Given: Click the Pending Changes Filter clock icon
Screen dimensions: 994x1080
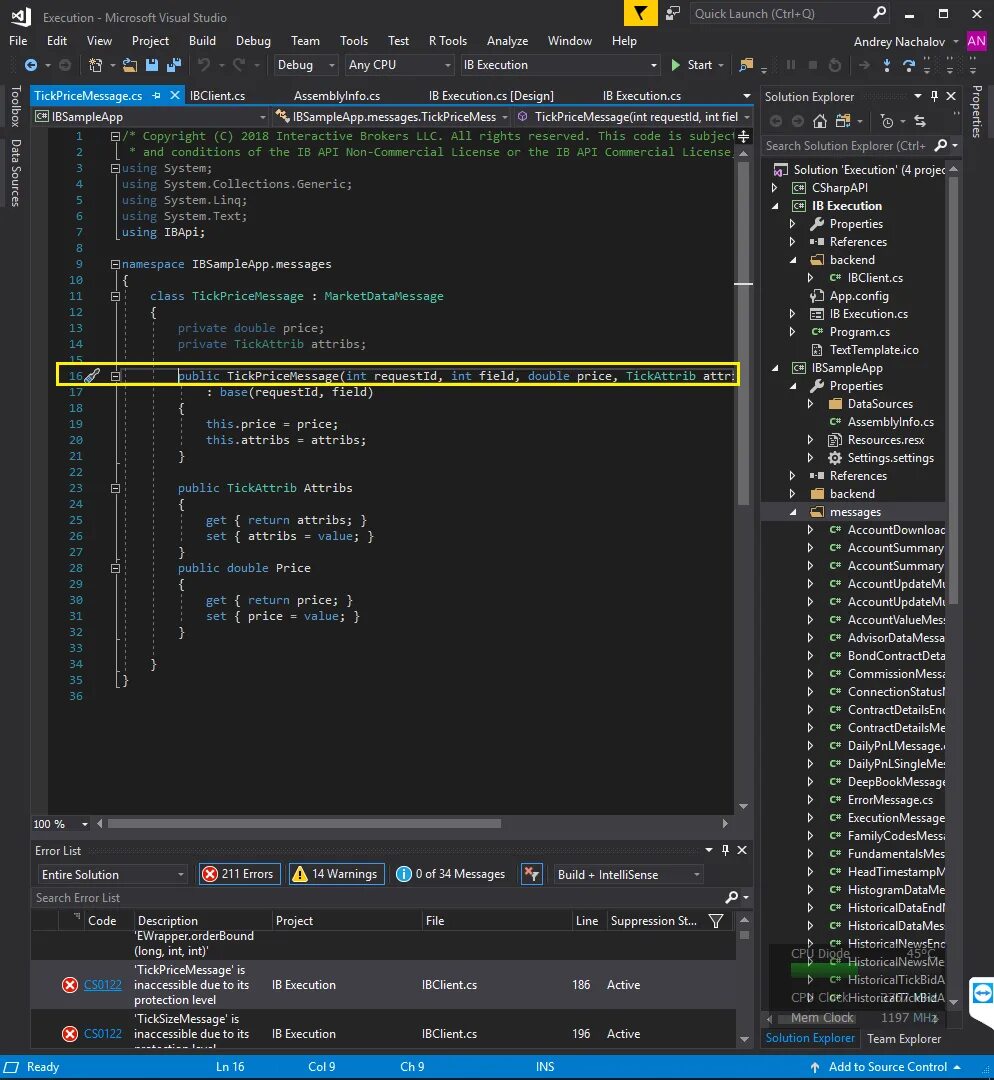Looking at the screenshot, I should pyautogui.click(x=887, y=121).
